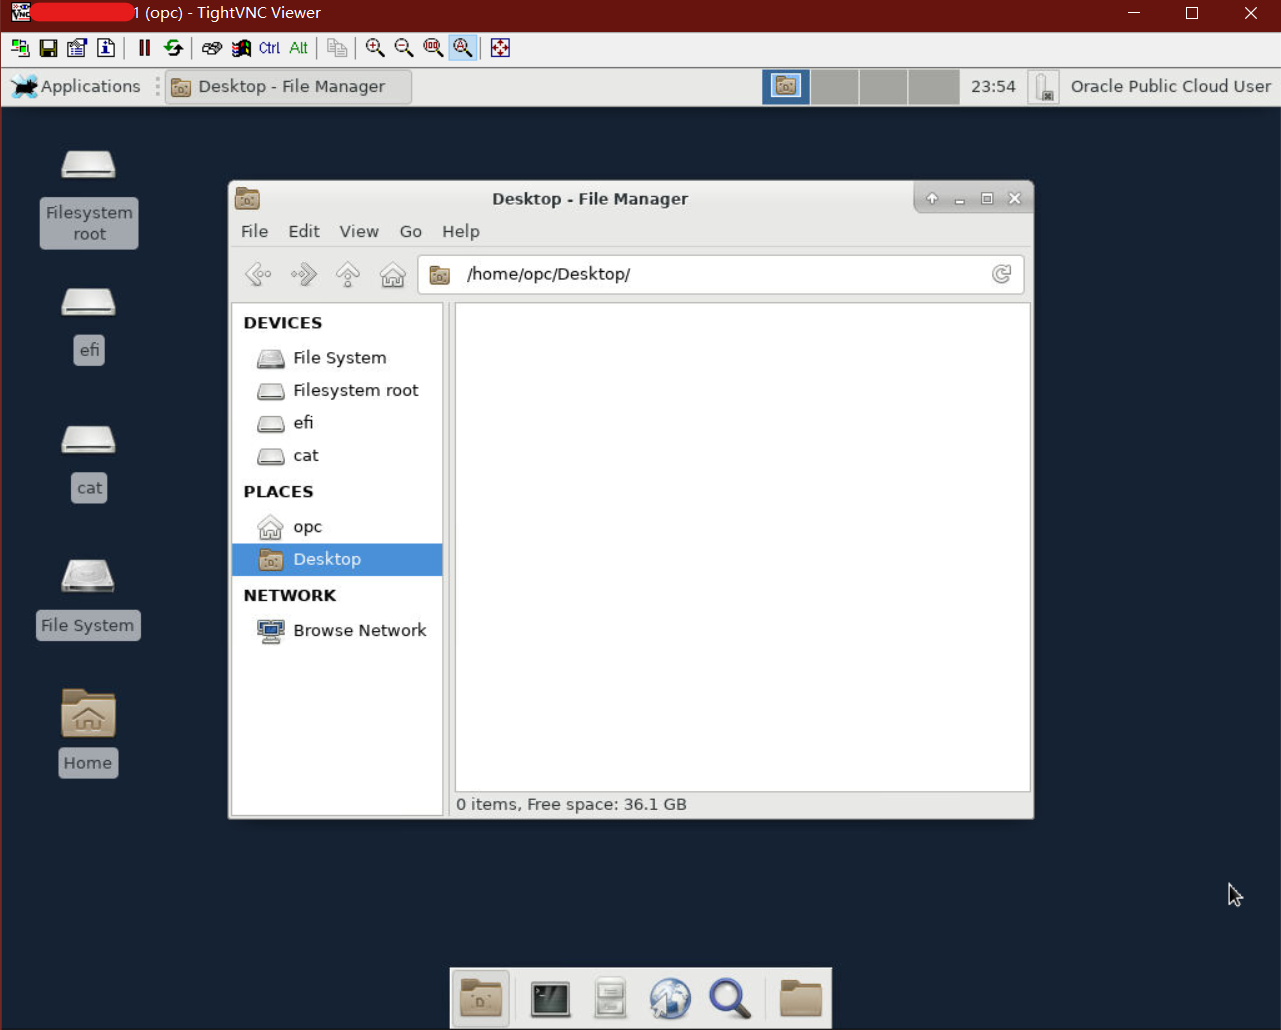The width and height of the screenshot is (1281, 1030).
Task: Select the efi desktop drive icon
Action: tap(89, 324)
